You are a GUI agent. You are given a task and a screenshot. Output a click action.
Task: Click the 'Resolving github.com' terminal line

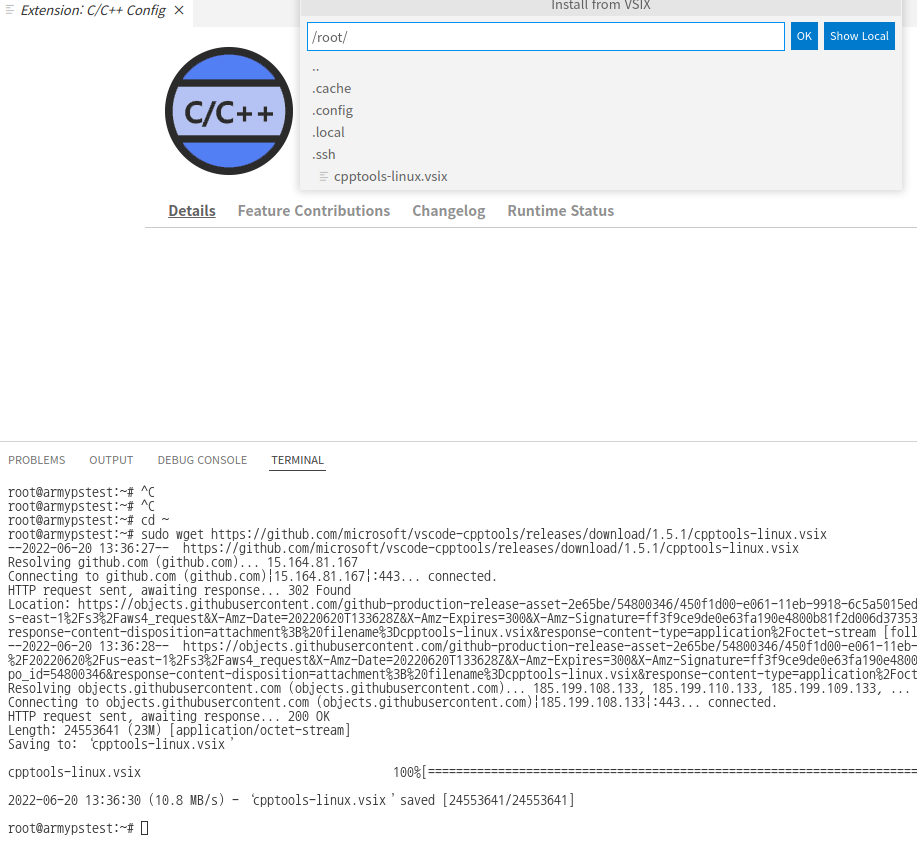click(x=182, y=563)
